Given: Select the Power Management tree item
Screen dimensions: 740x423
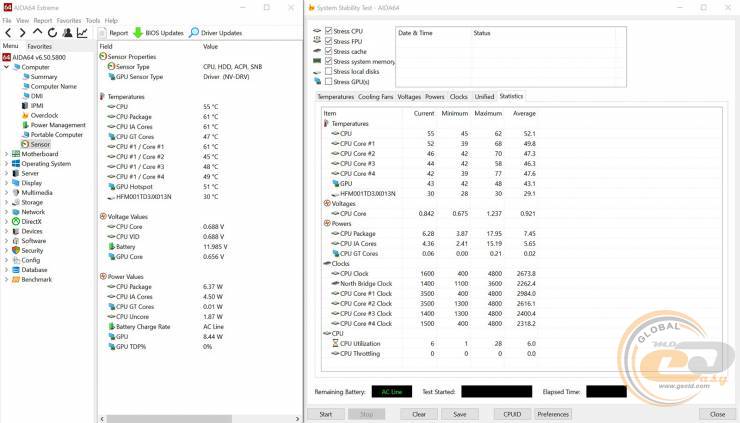Looking at the screenshot, I should [58, 125].
